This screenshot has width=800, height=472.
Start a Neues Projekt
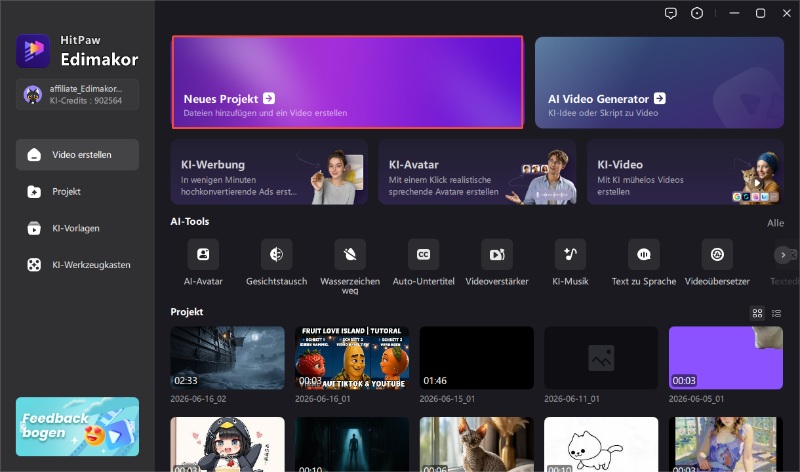347,82
